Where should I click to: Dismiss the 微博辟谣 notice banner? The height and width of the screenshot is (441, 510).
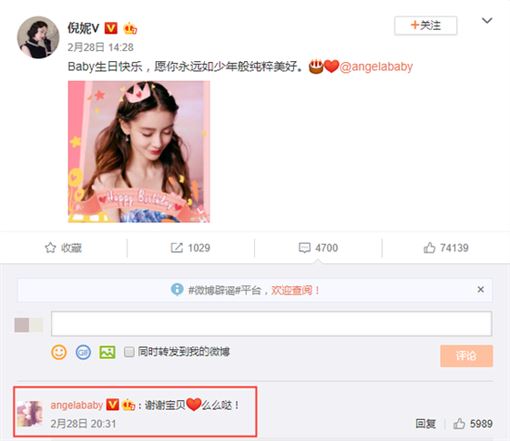click(x=481, y=289)
